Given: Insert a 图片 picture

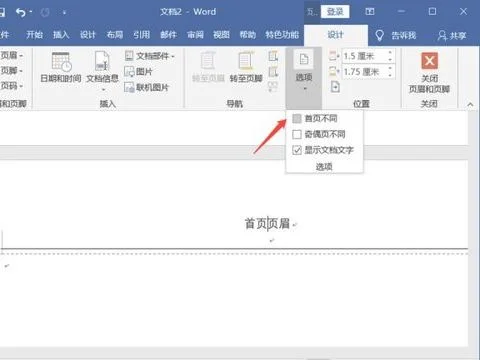Looking at the screenshot, I should coord(138,71).
